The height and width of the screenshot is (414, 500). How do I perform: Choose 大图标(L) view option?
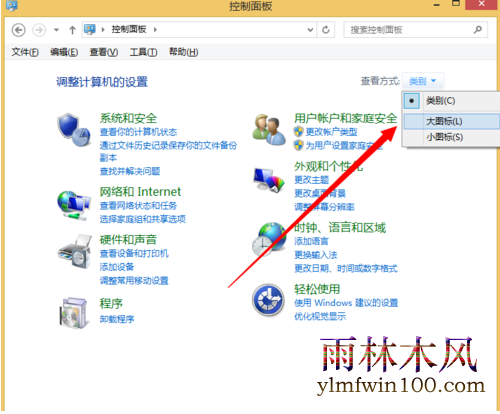[x=452, y=121]
